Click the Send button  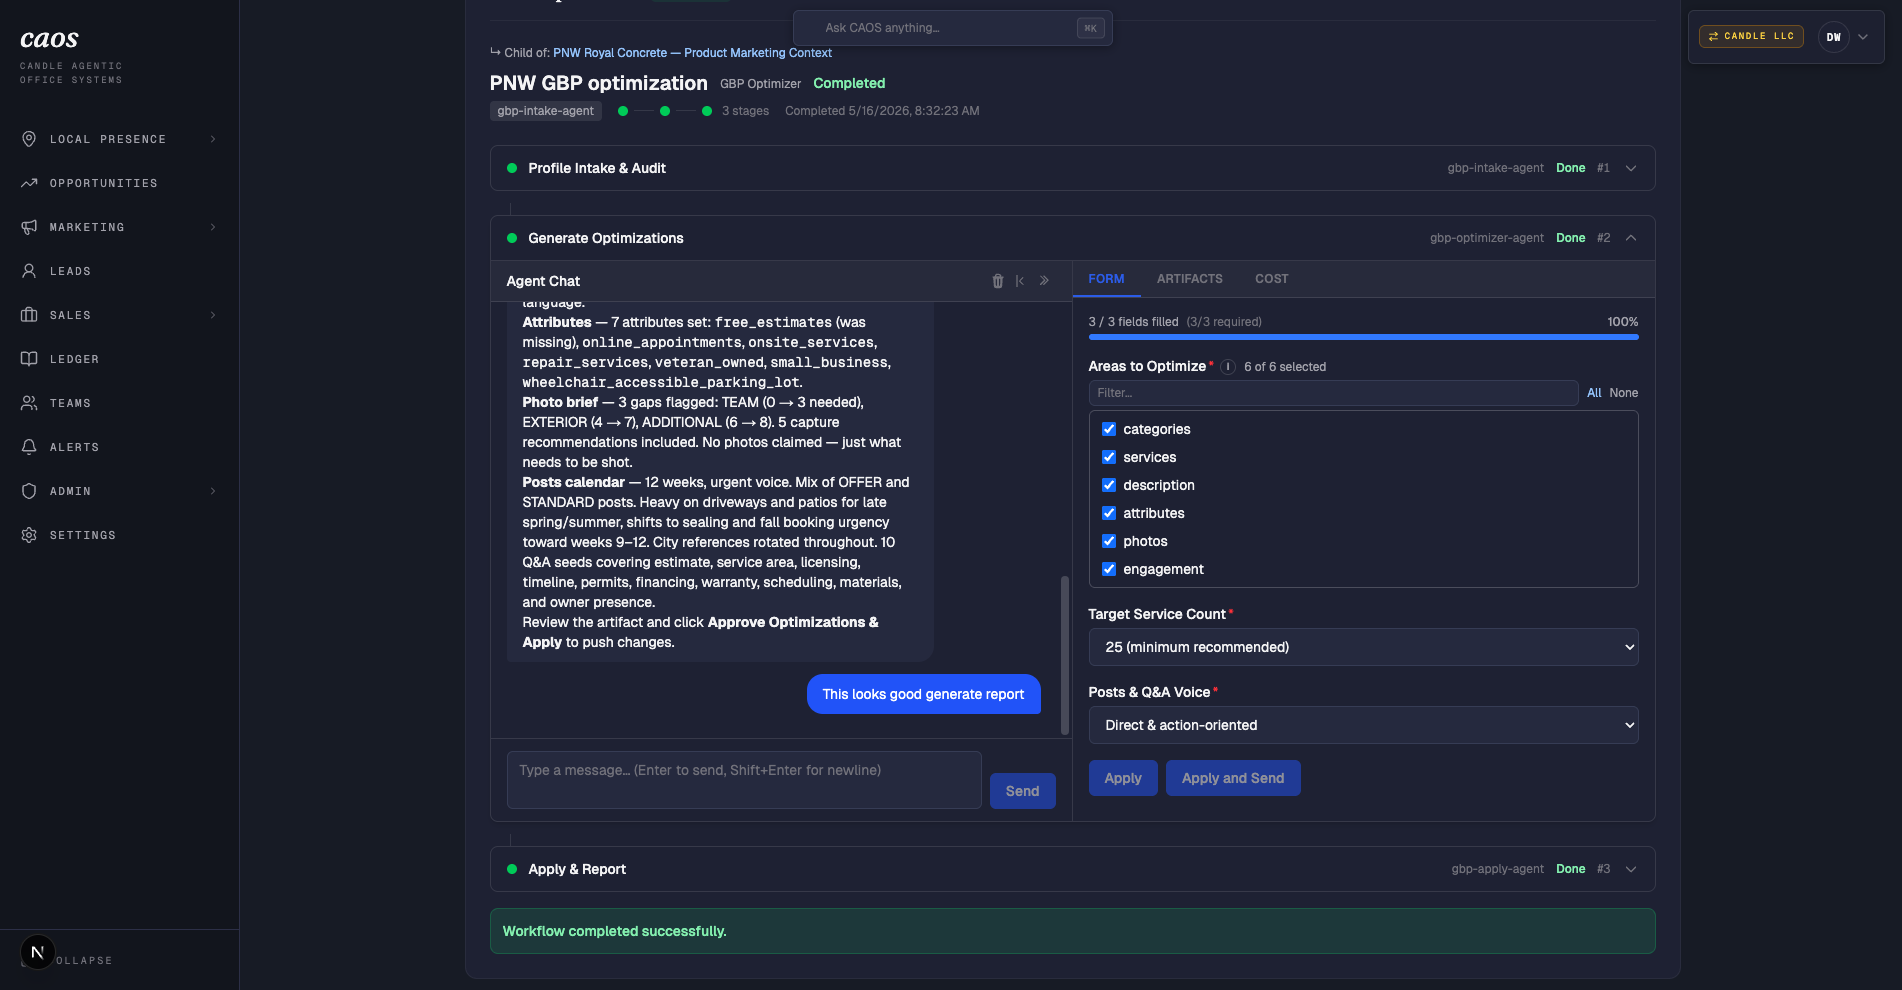[1022, 791]
